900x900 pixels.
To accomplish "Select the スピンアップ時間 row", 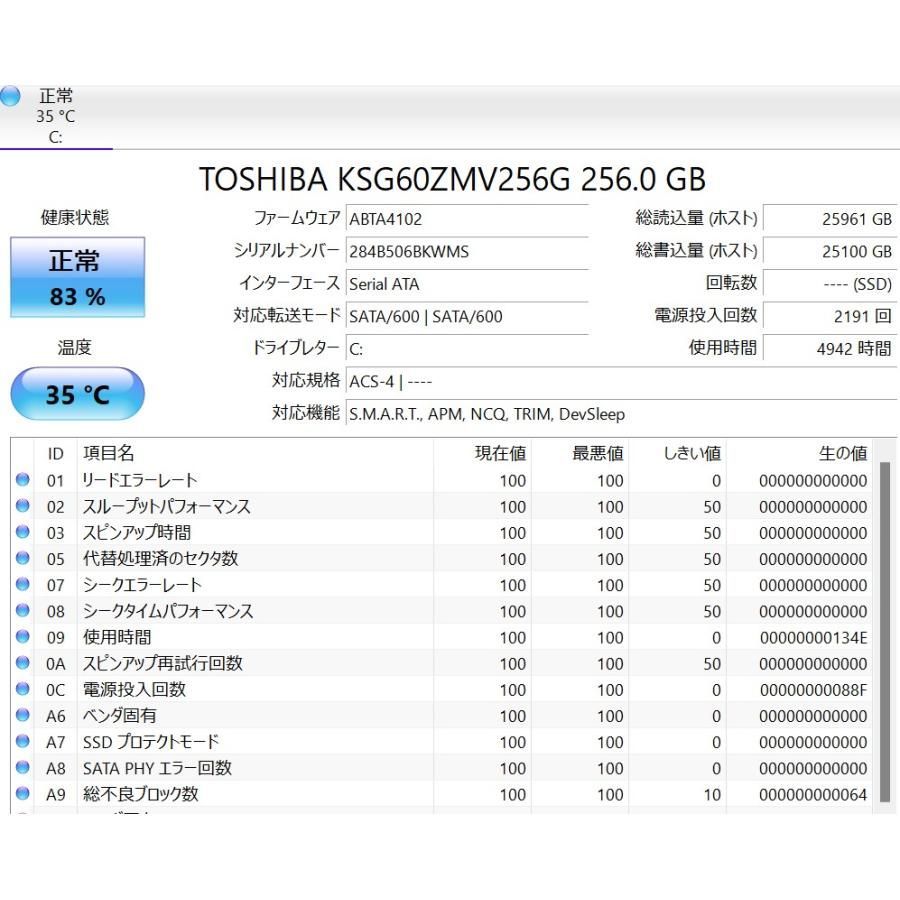I will (x=442, y=532).
